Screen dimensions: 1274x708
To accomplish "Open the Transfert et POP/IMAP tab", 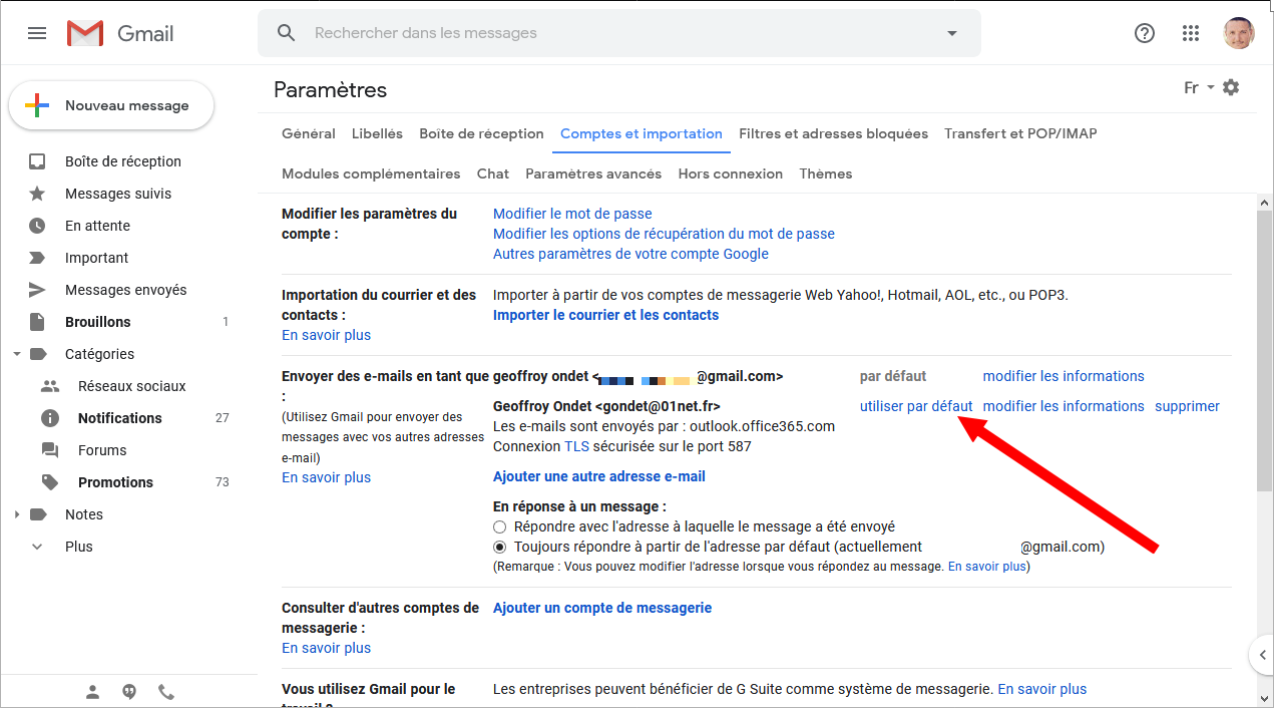I will point(1020,134).
